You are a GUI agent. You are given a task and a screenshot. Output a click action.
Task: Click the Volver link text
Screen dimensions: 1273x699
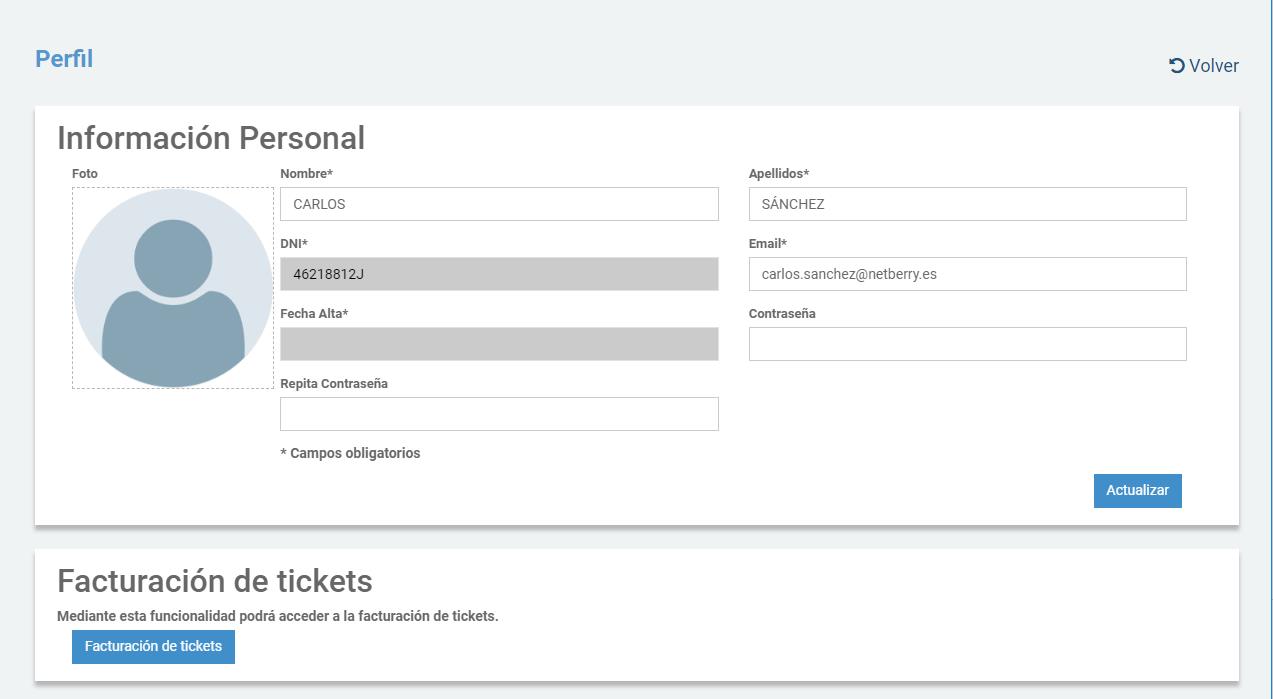coord(1213,66)
